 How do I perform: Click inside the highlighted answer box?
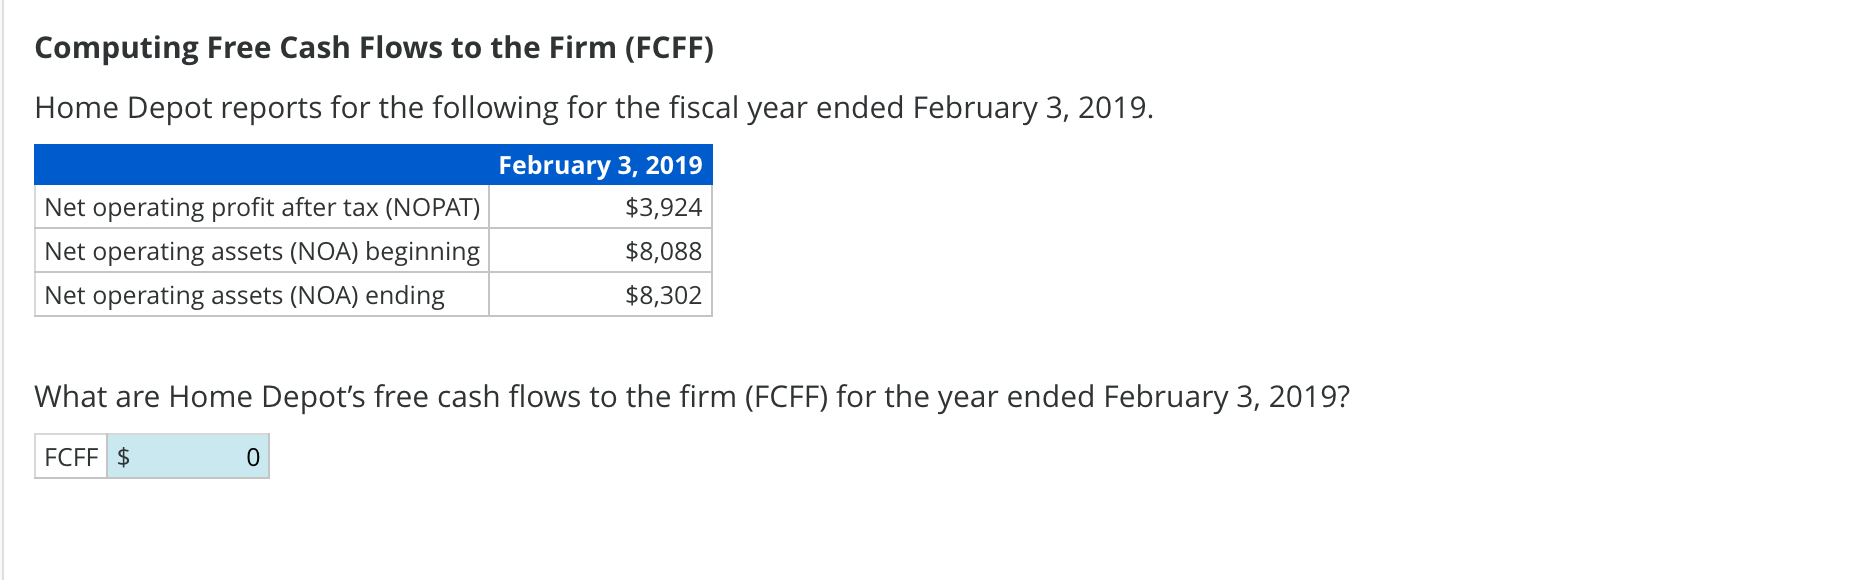coord(190,457)
